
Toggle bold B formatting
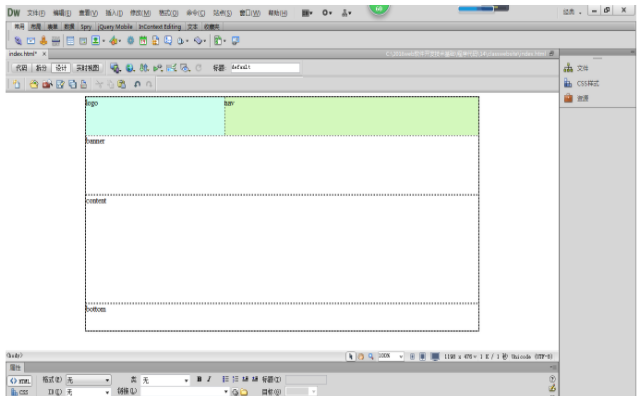199,379
